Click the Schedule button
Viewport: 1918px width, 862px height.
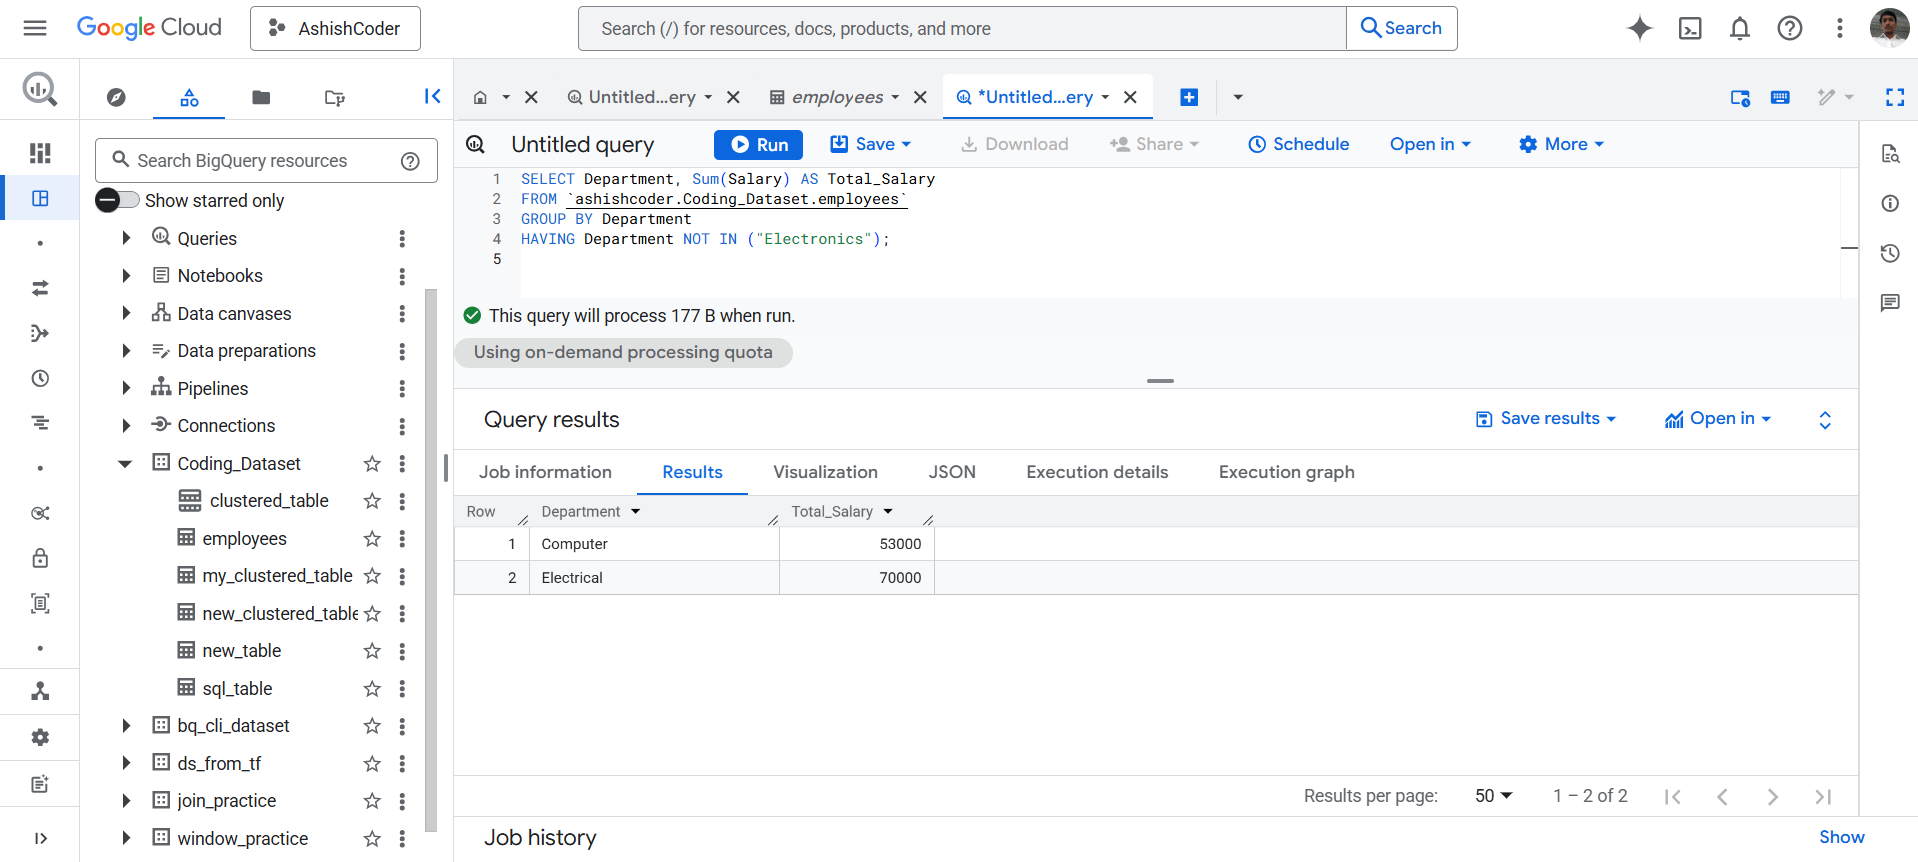coord(1298,144)
